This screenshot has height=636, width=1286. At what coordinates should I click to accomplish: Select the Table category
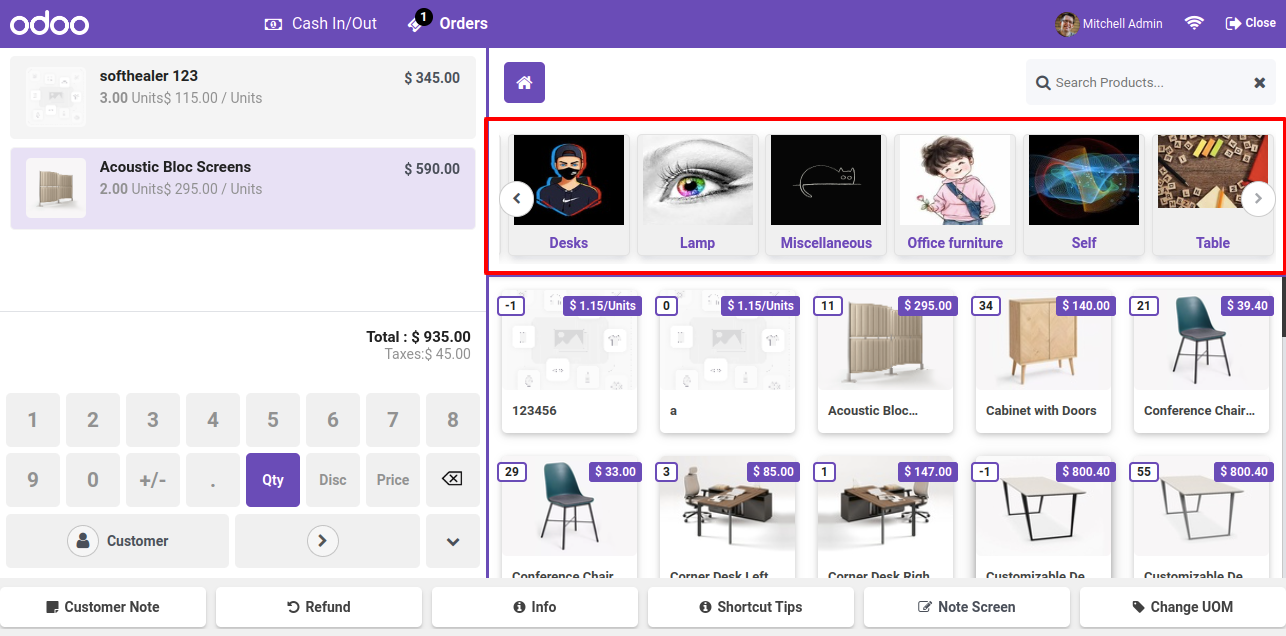1213,195
